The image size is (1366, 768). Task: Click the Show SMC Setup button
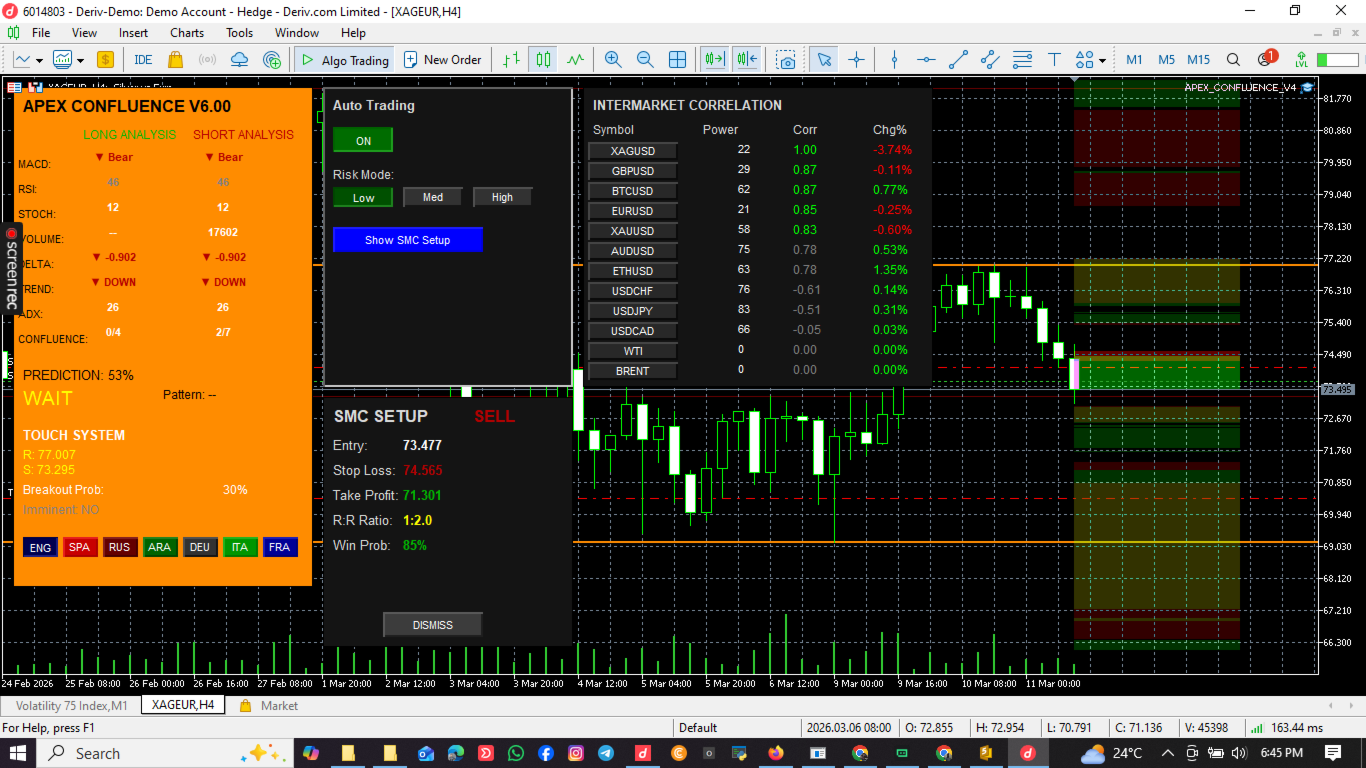click(408, 240)
